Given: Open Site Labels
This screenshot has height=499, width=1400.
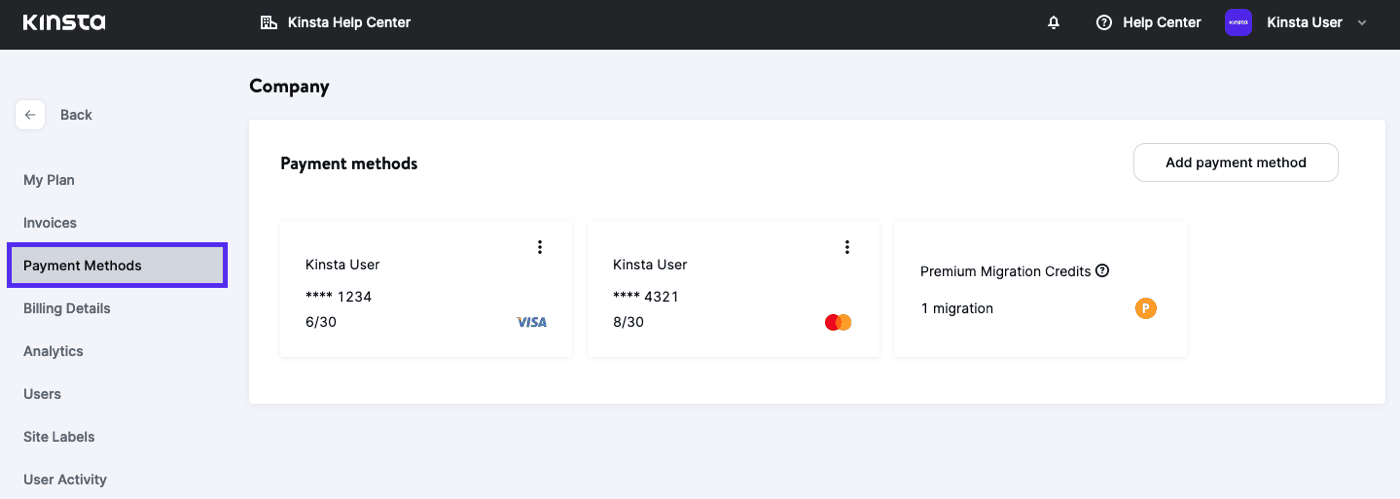Looking at the screenshot, I should (59, 437).
